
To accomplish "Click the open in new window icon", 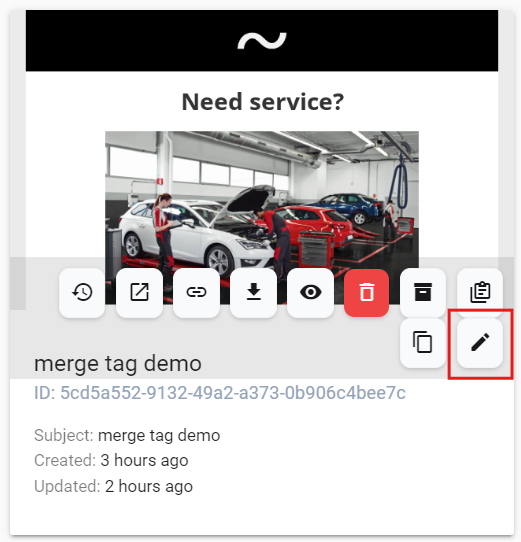I will 139,292.
